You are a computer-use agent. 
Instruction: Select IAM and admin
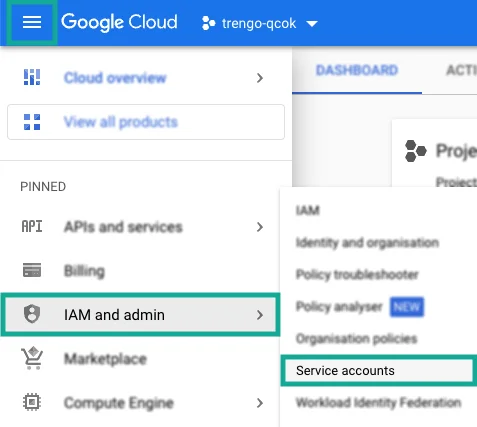click(x=140, y=315)
